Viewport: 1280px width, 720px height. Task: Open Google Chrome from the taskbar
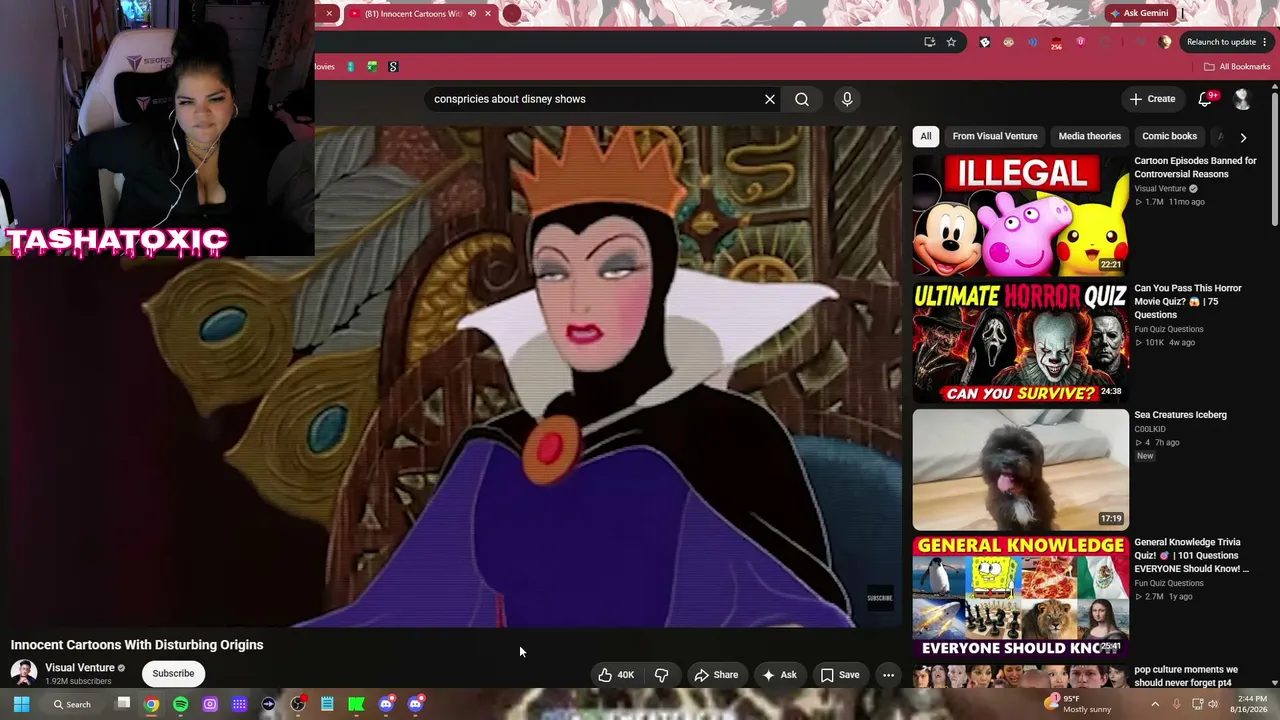pyautogui.click(x=152, y=704)
